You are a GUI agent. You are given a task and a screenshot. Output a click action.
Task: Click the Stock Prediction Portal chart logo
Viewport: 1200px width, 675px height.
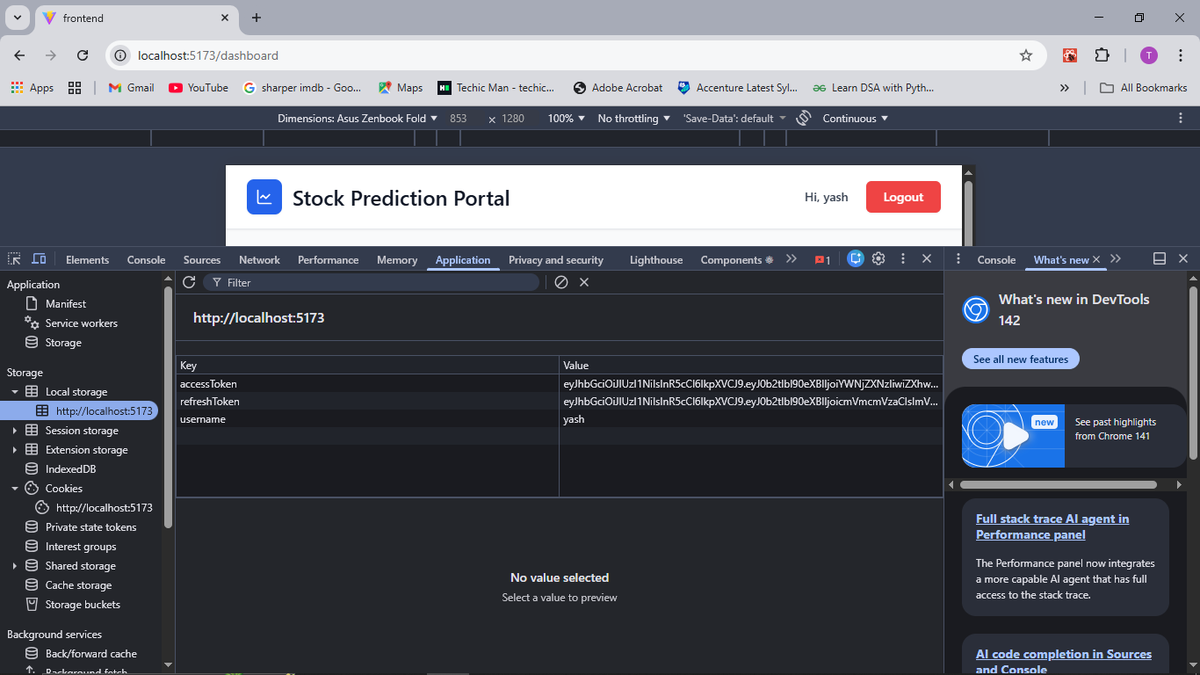(264, 197)
